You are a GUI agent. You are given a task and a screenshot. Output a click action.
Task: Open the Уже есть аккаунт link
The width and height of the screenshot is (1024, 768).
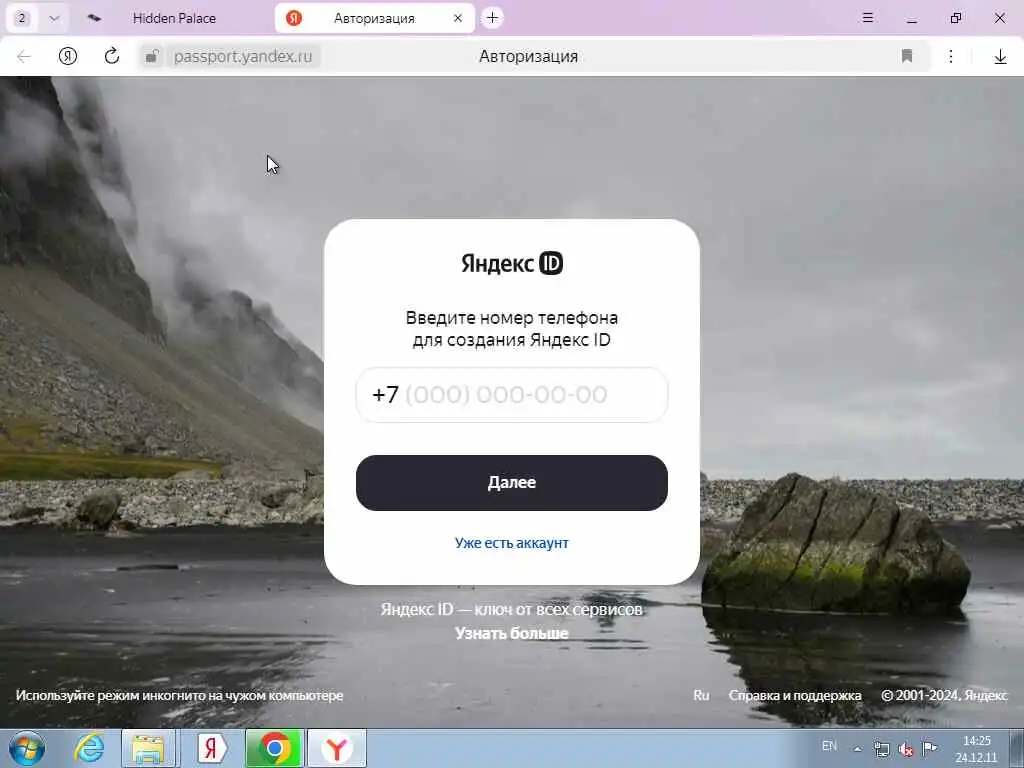511,543
